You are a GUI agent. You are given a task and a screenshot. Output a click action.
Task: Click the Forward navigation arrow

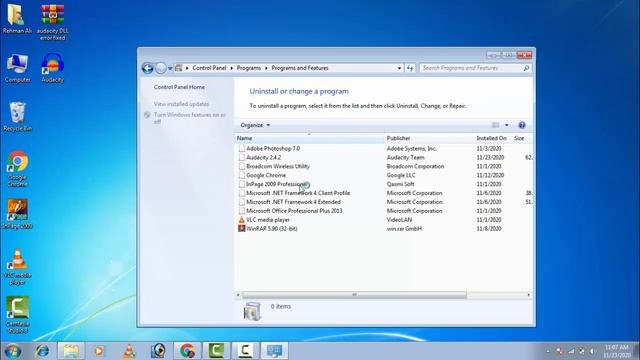(x=161, y=68)
